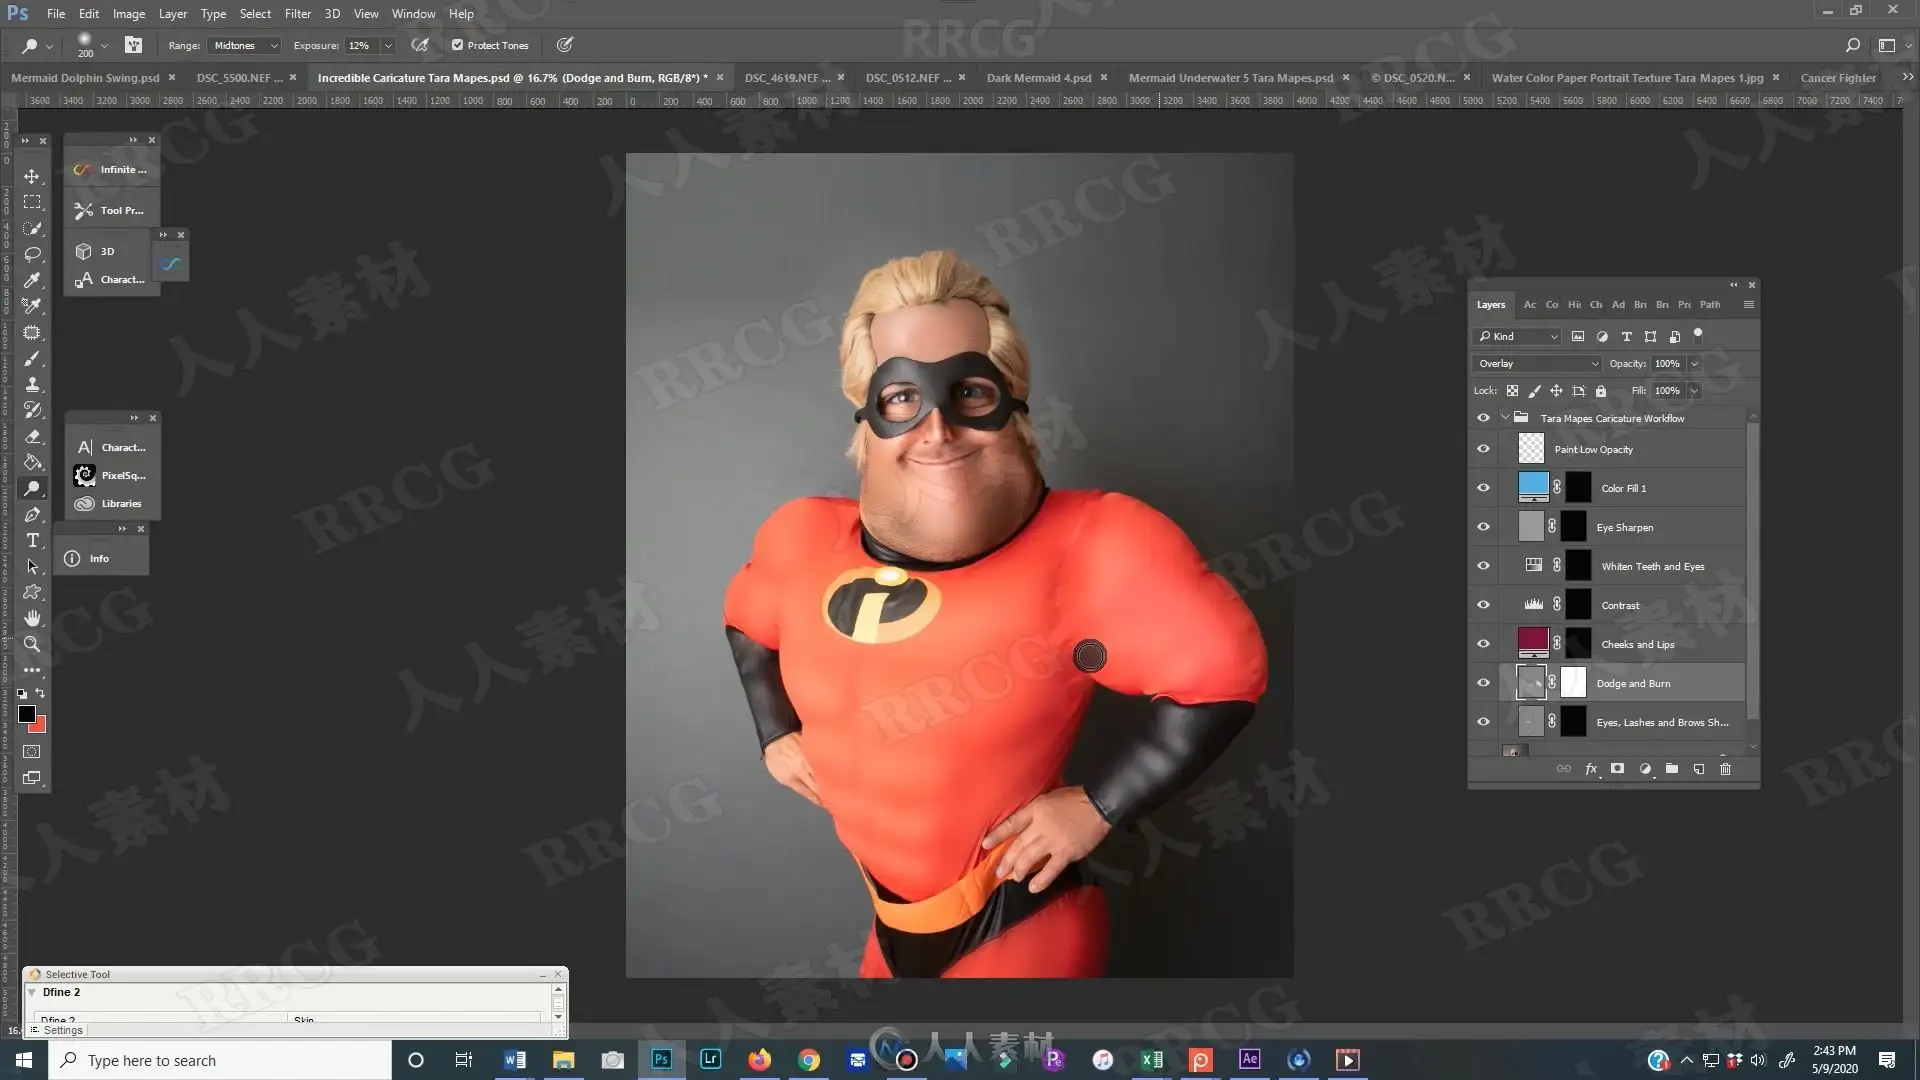
Task: Hide the Eye Sharpen layer
Action: coord(1483,527)
